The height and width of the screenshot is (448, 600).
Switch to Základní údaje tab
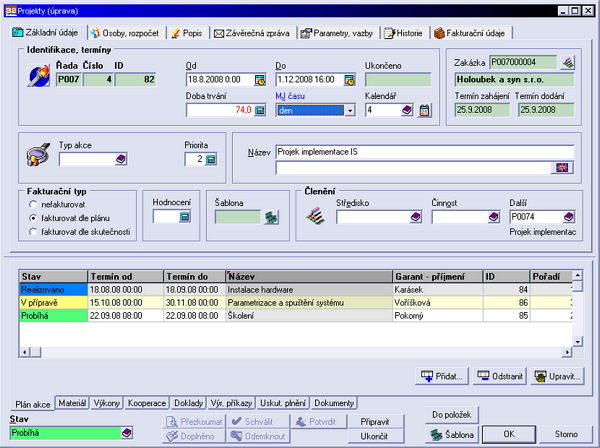click(46, 33)
